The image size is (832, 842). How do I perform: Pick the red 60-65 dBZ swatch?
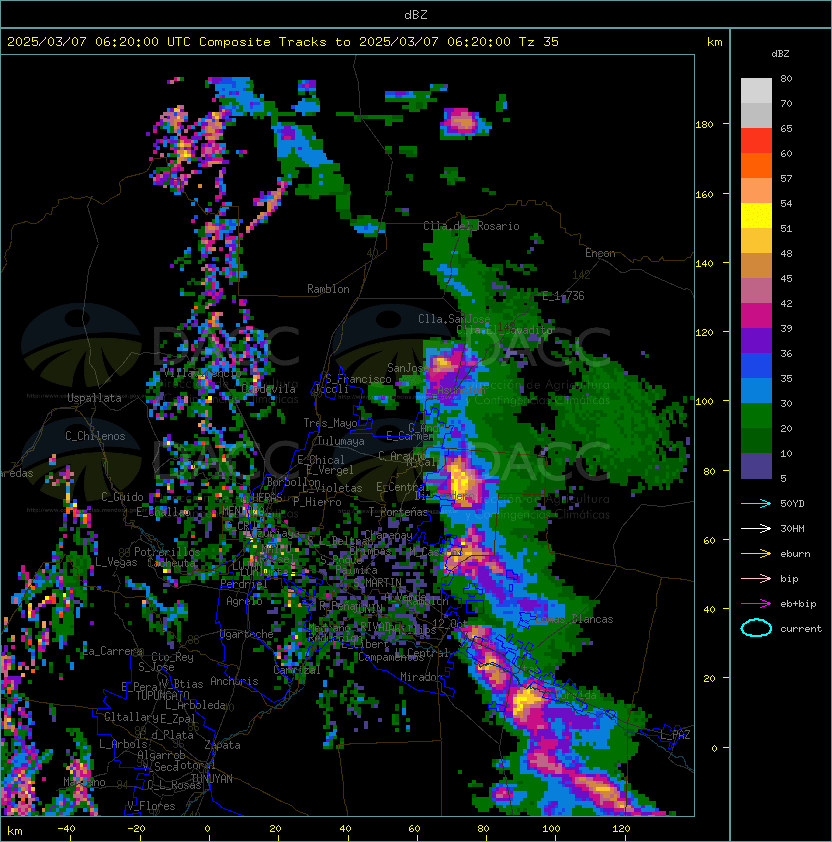coord(756,141)
